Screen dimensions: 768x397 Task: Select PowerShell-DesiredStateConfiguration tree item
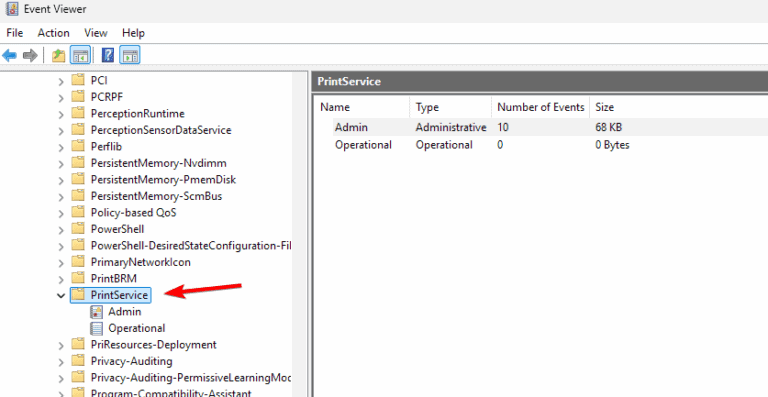(191, 246)
